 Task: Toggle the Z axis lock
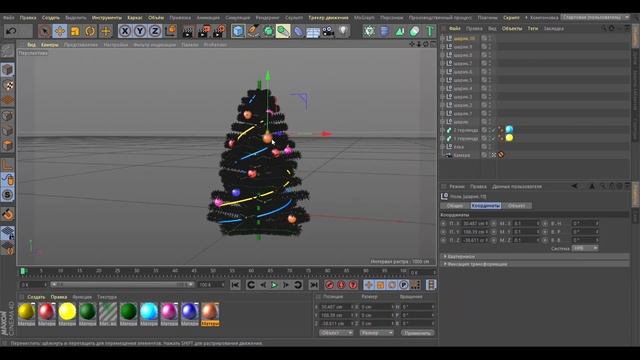[x=155, y=31]
